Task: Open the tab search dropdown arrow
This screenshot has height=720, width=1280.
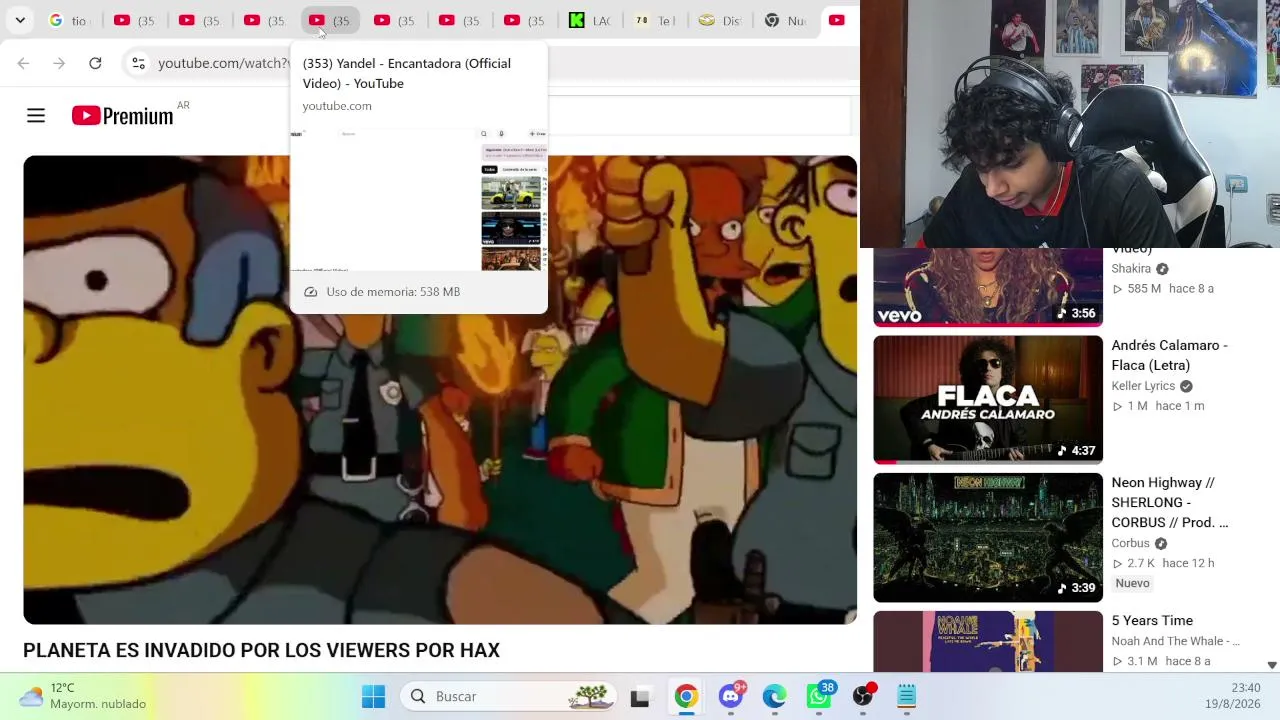Action: [x=20, y=20]
